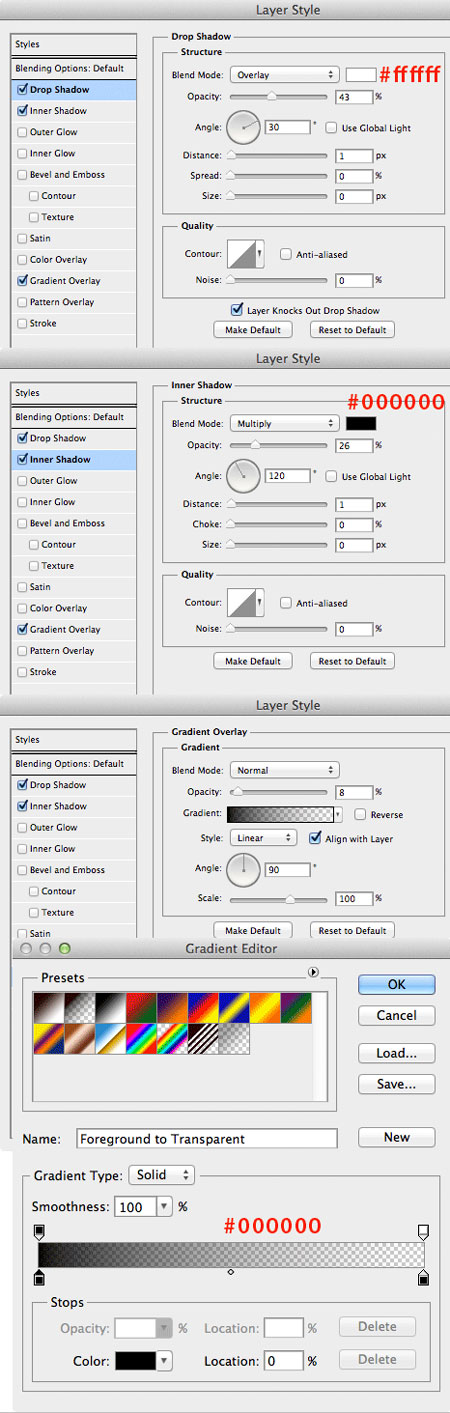
Task: Enable Use Global Light in Drop Shadow
Action: coord(332,128)
